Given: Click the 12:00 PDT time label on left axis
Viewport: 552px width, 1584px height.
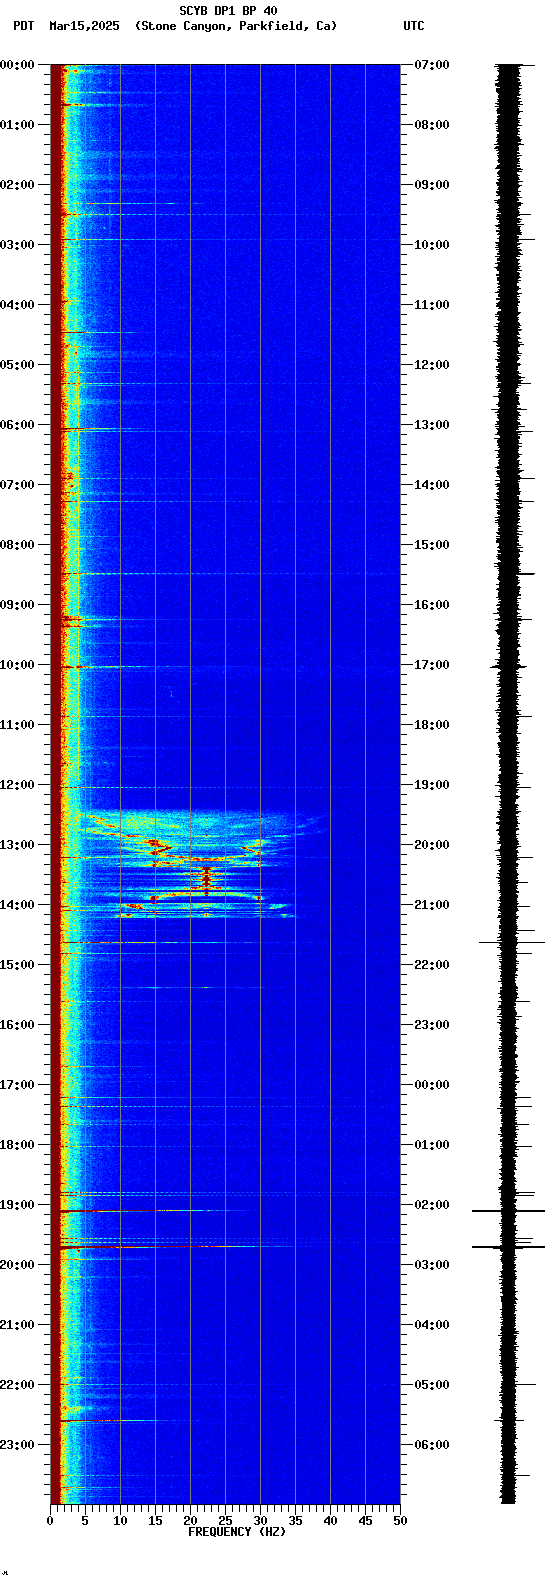Looking at the screenshot, I should tap(18, 785).
